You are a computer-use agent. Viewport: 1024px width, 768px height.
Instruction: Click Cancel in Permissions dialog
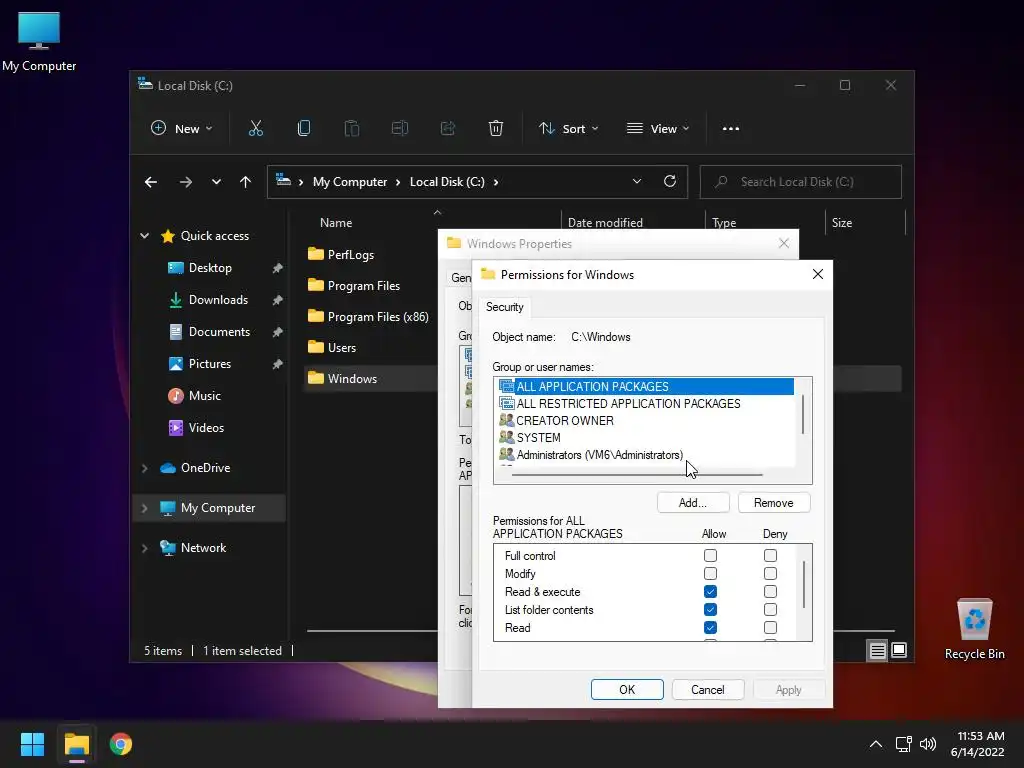coord(707,690)
